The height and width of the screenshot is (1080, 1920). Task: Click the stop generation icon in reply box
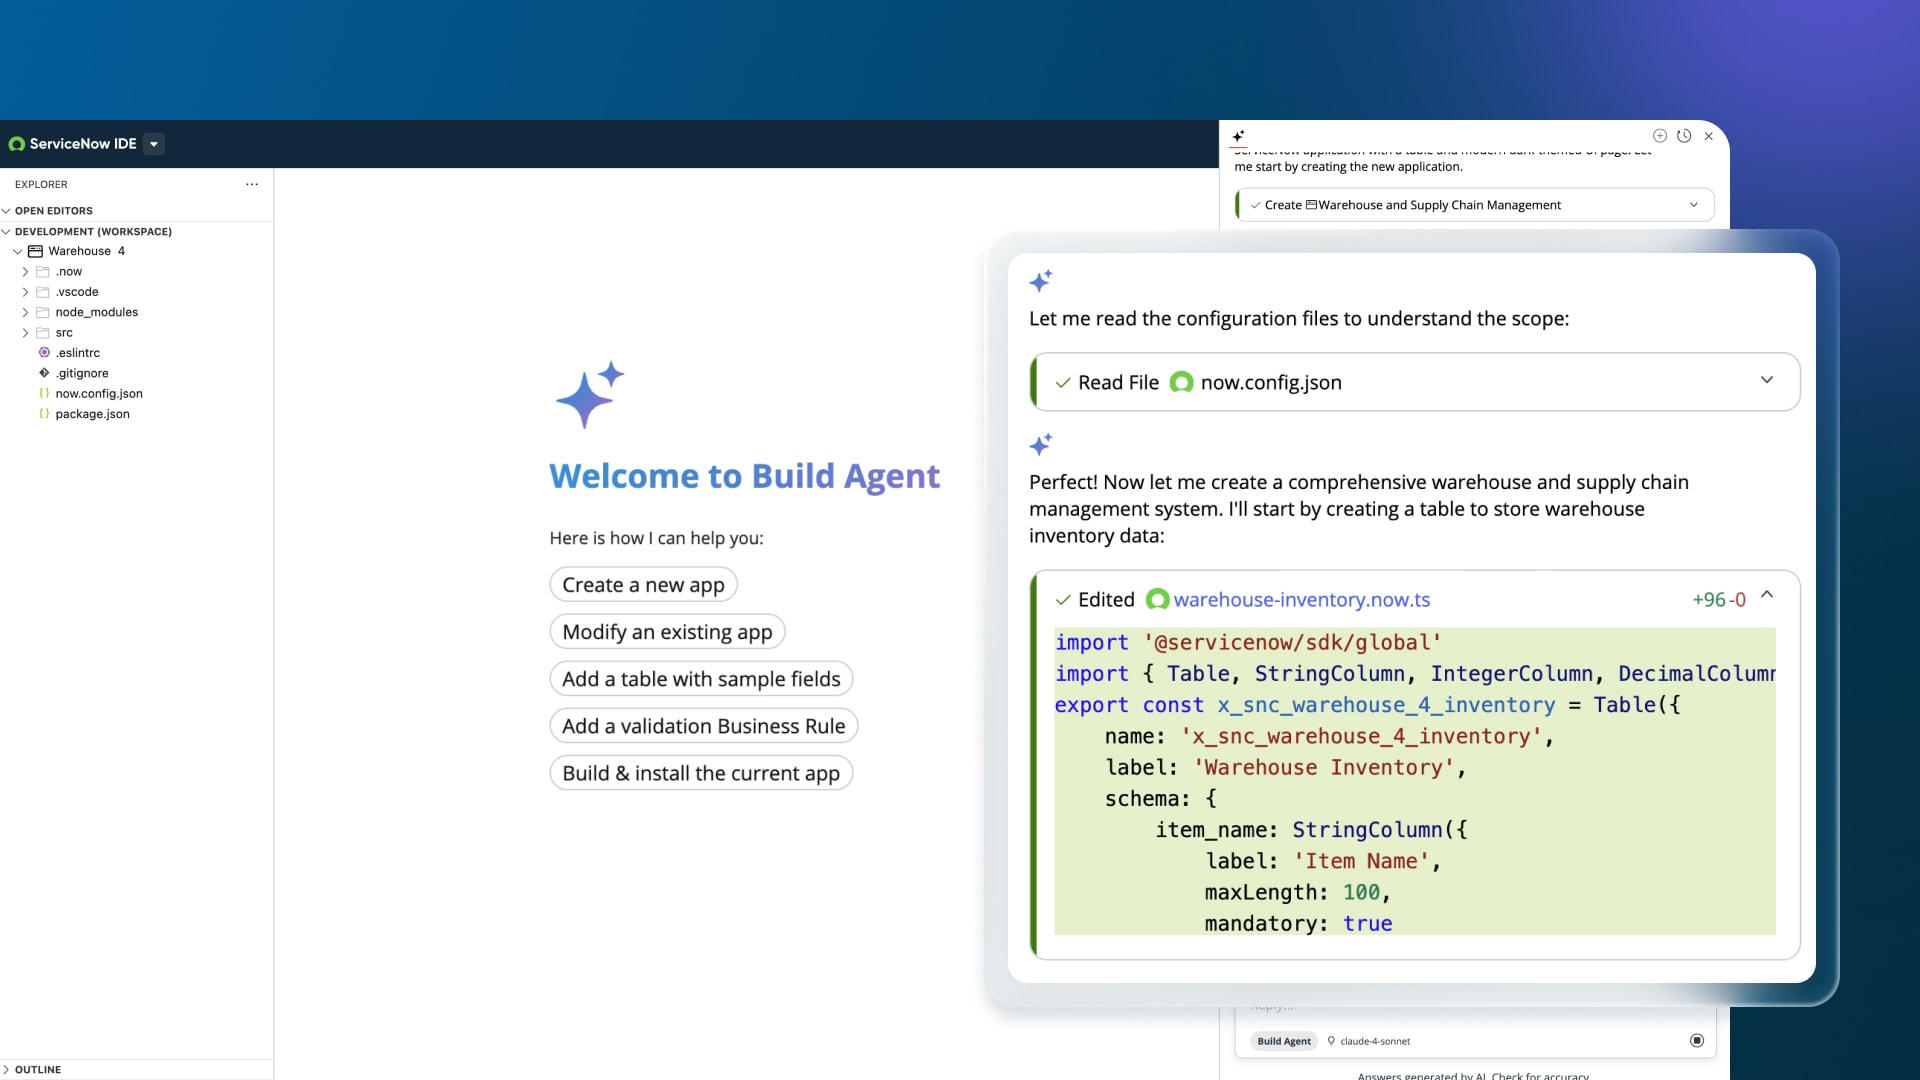tap(1696, 1041)
